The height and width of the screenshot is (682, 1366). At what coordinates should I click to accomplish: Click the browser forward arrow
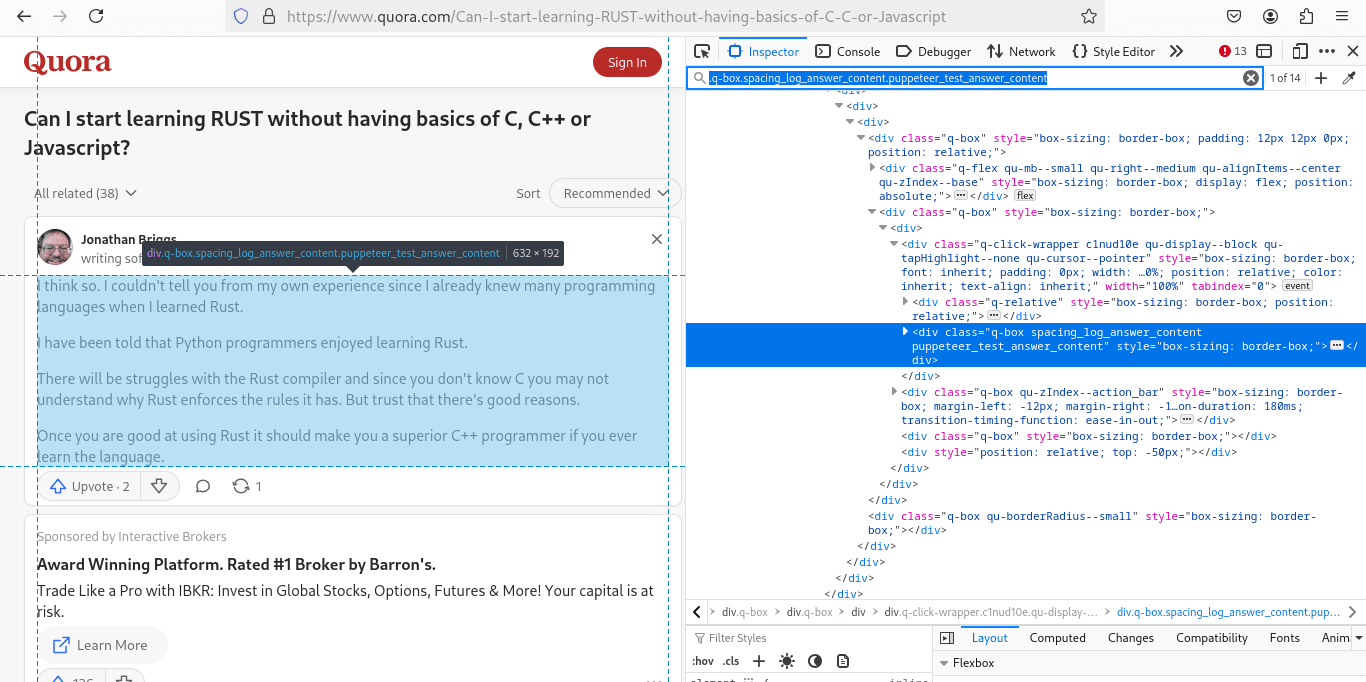pyautogui.click(x=60, y=16)
